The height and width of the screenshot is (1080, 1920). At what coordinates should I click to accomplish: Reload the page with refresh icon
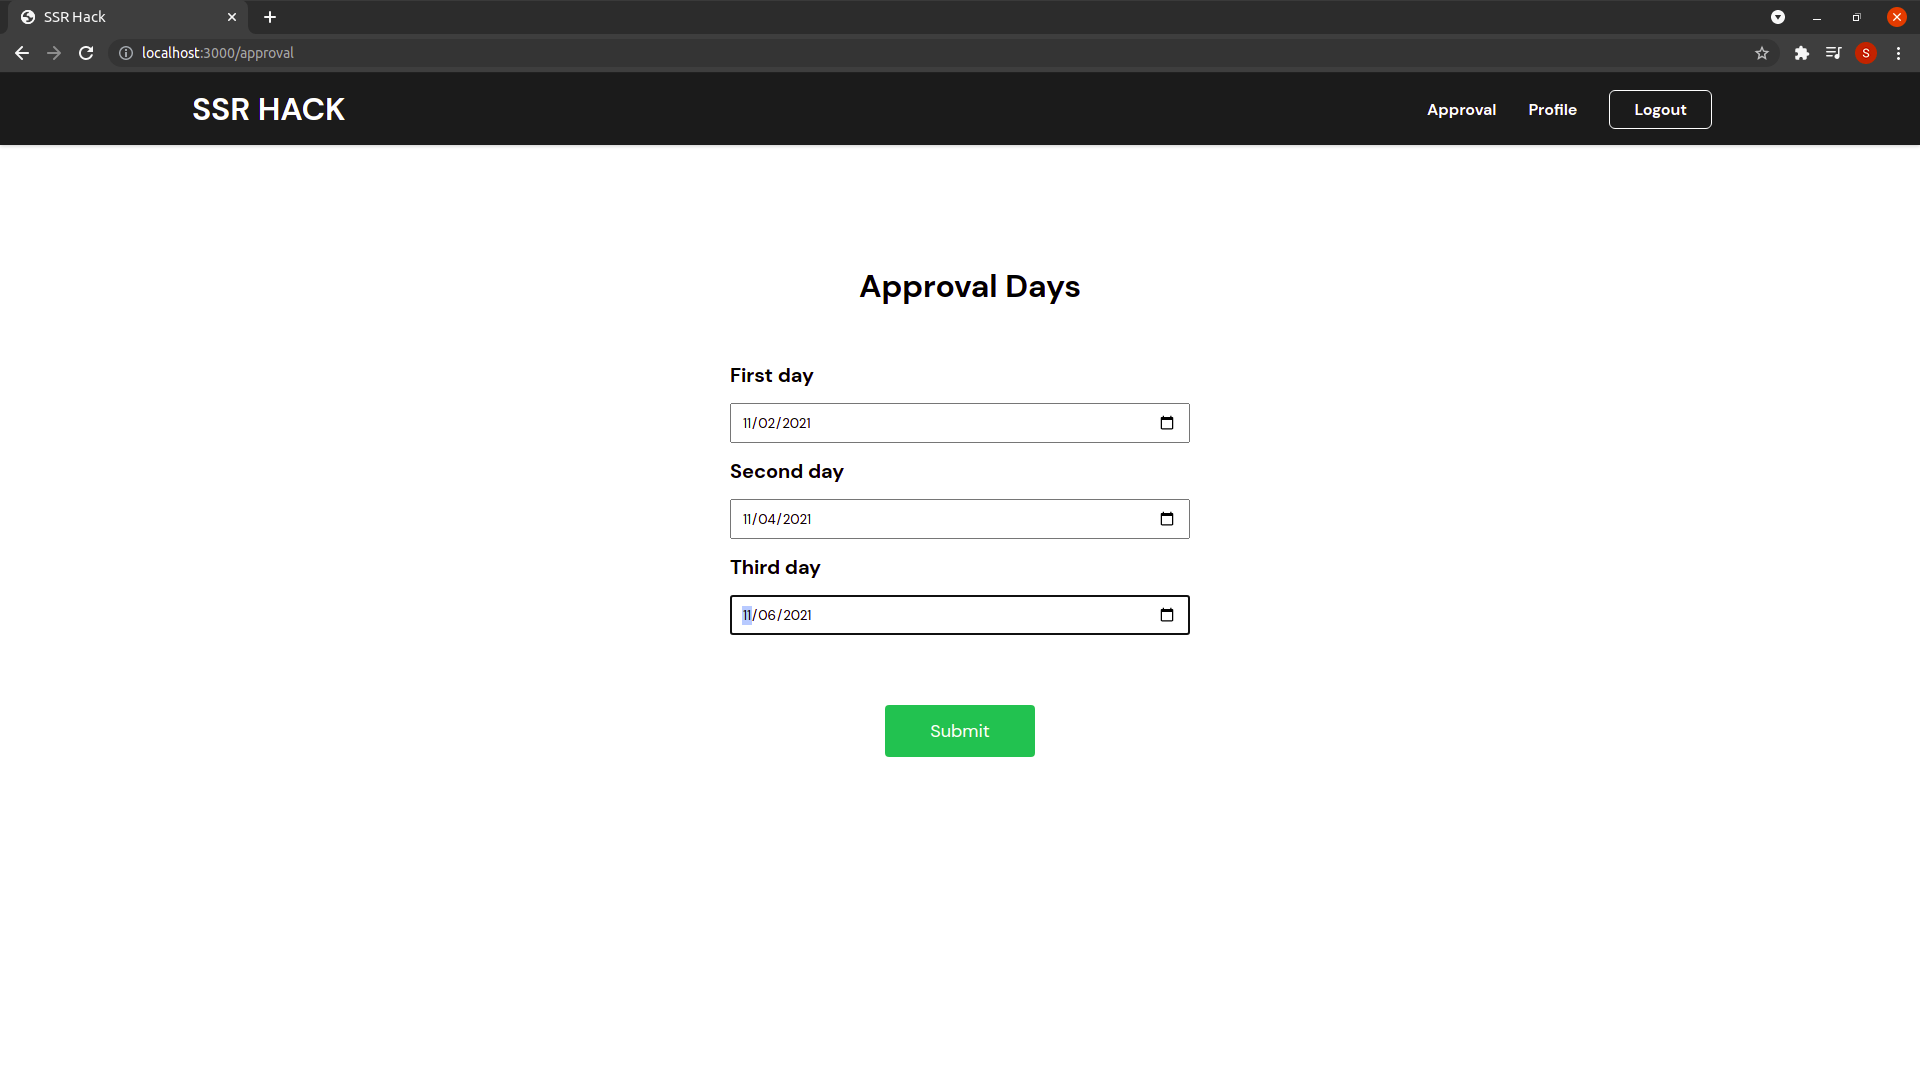[86, 53]
